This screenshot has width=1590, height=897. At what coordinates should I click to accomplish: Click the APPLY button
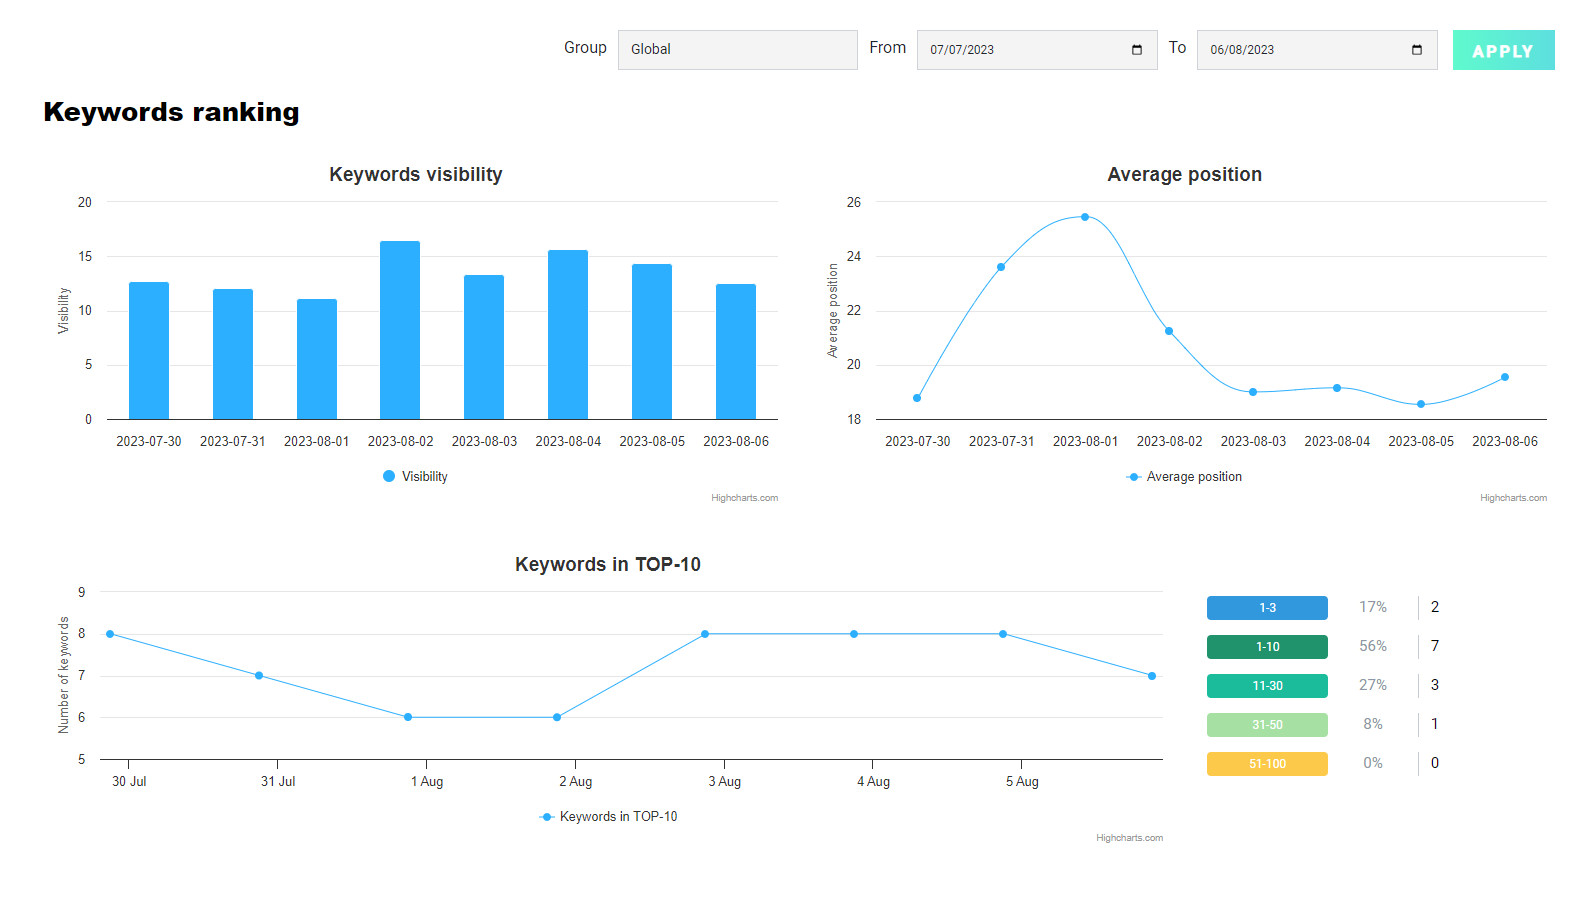point(1502,50)
